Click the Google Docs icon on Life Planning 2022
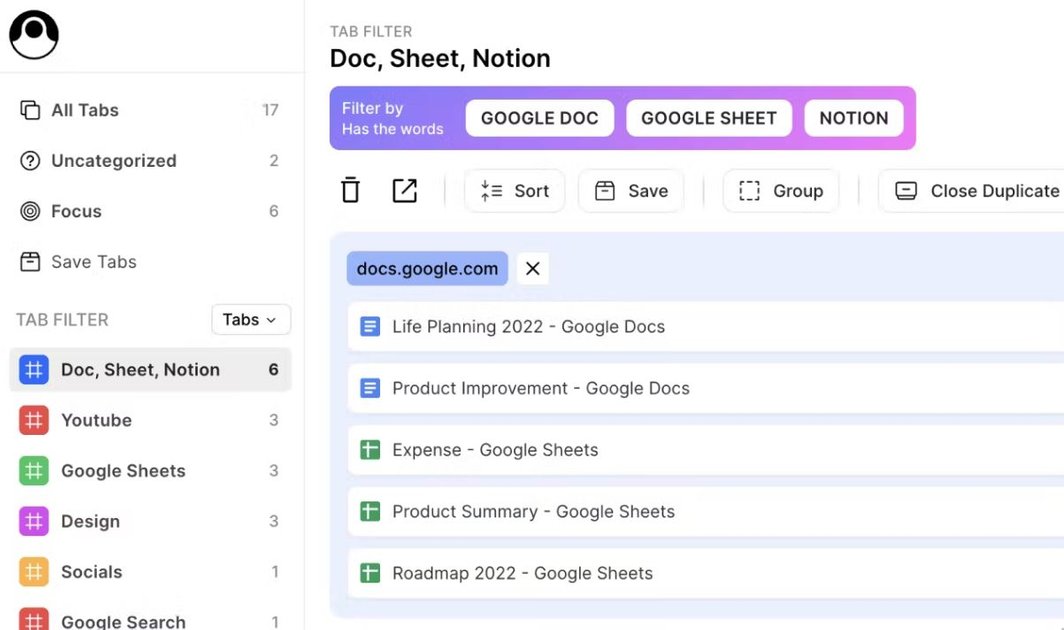The height and width of the screenshot is (630, 1064). tap(370, 326)
